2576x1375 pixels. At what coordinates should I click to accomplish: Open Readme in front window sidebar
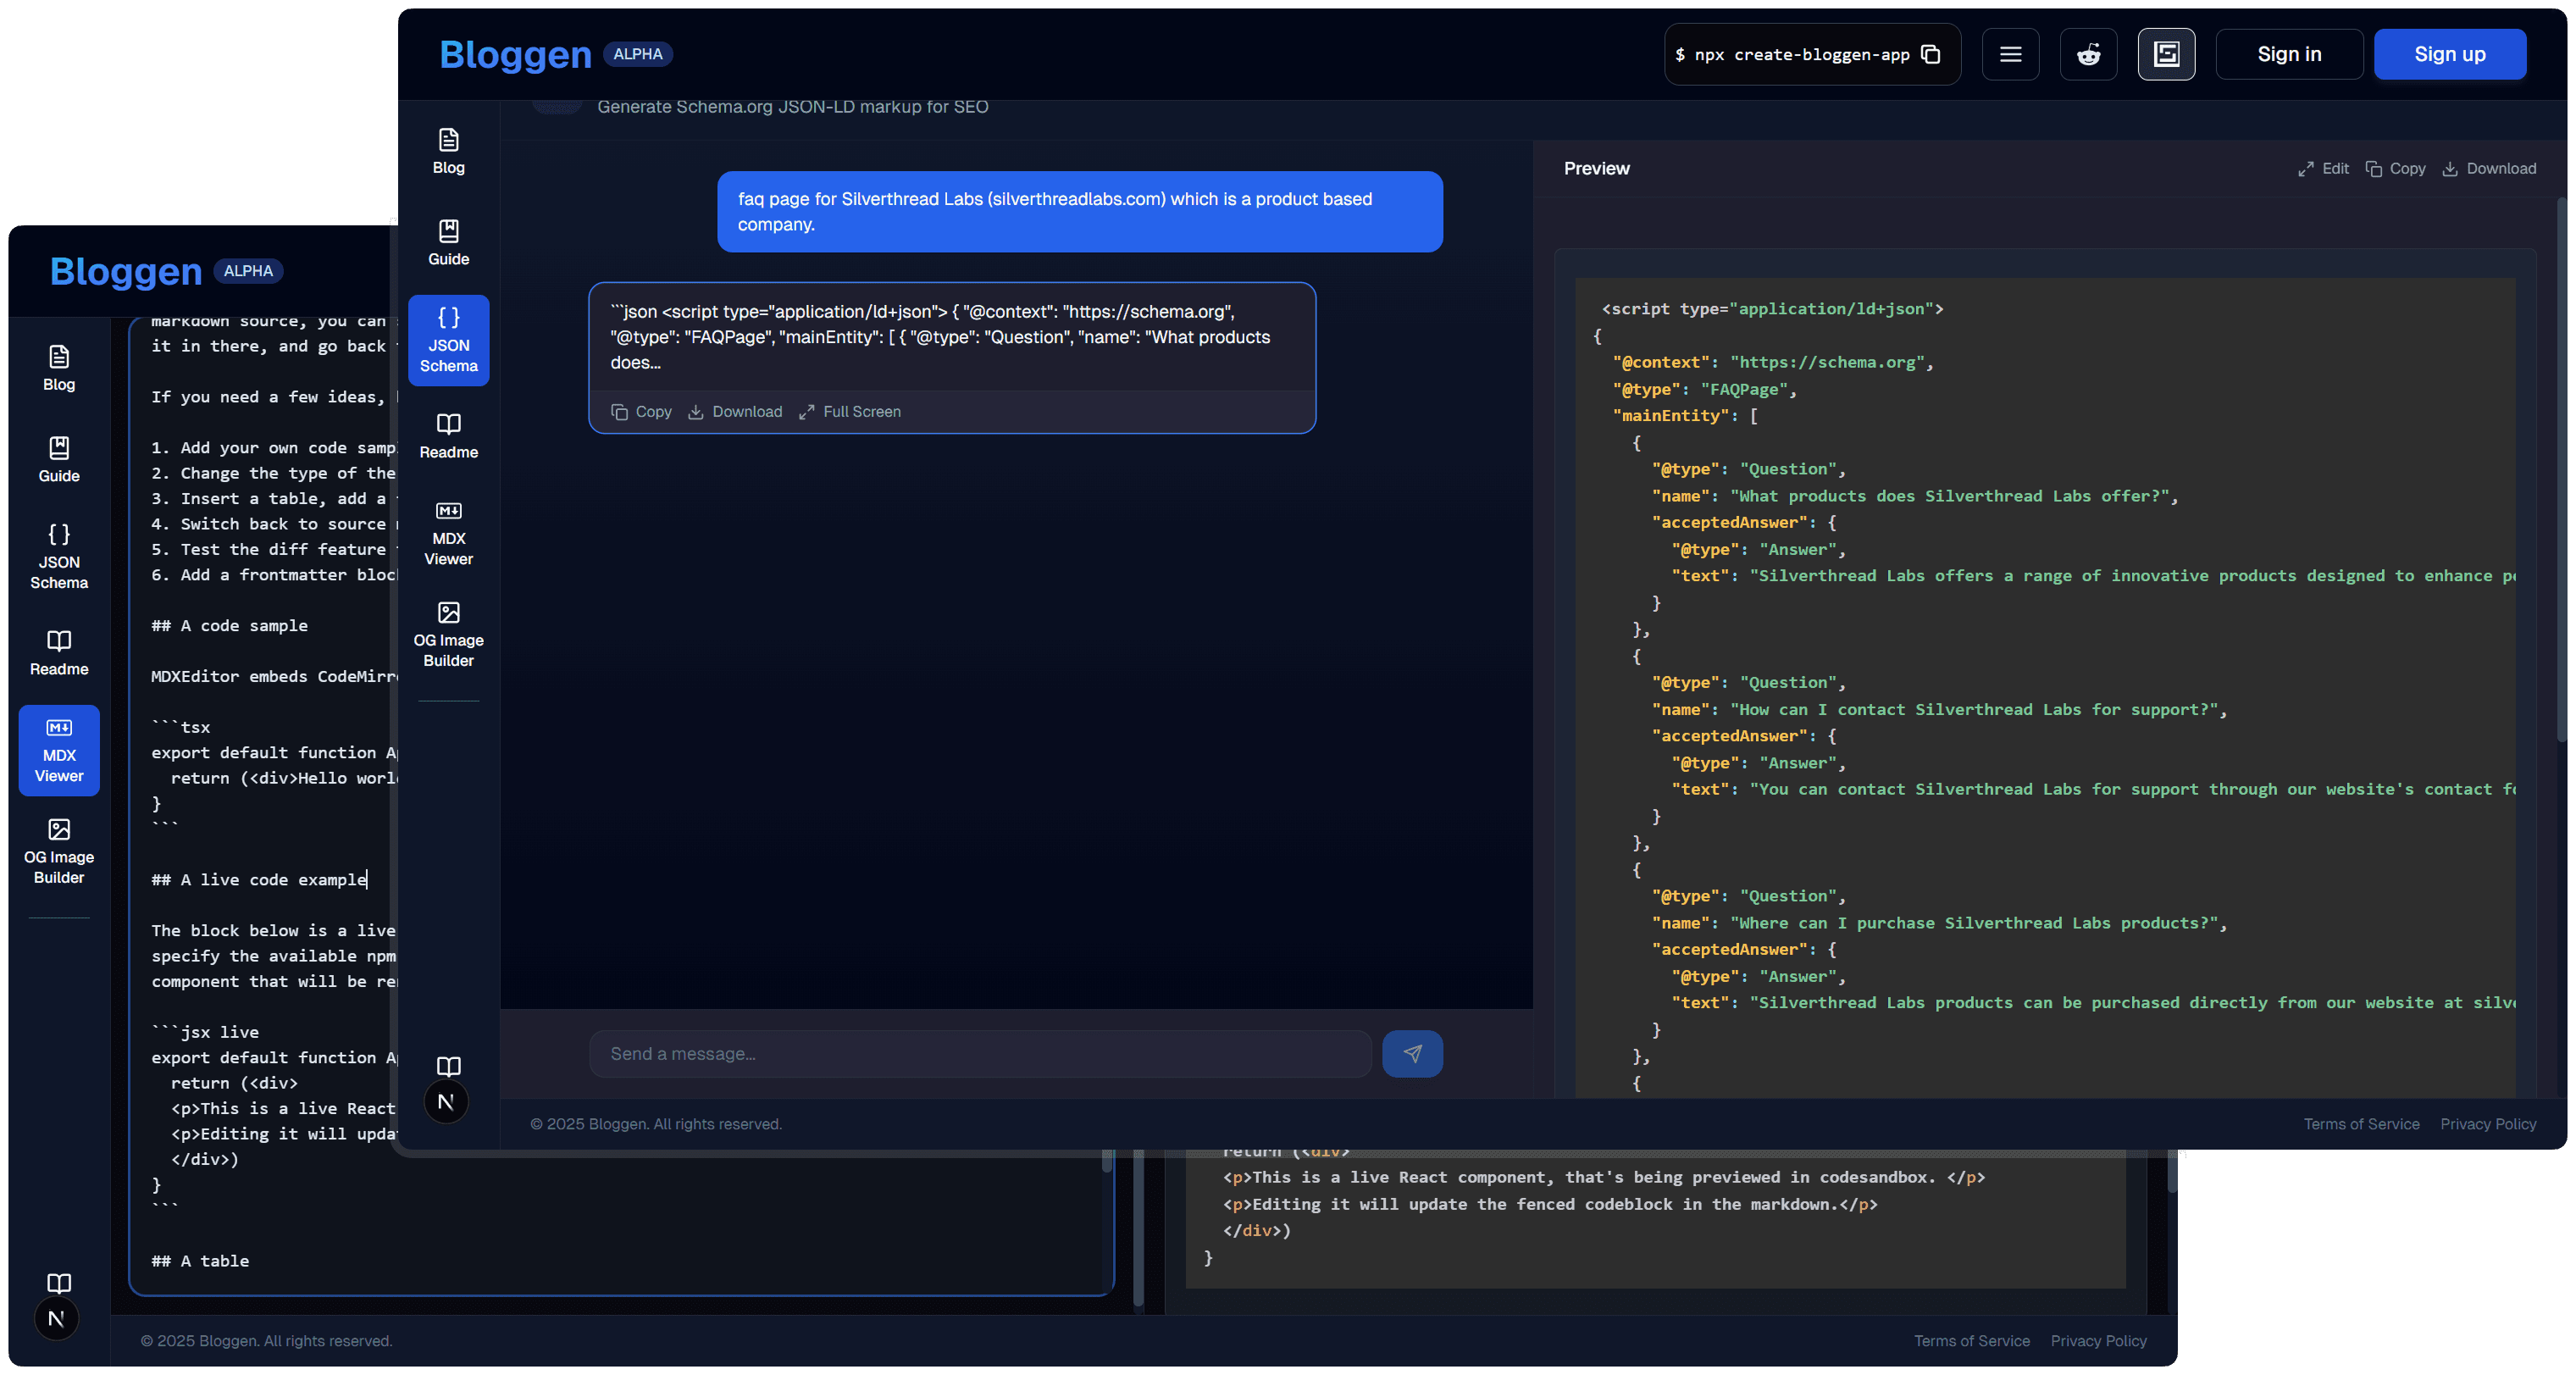[x=448, y=436]
